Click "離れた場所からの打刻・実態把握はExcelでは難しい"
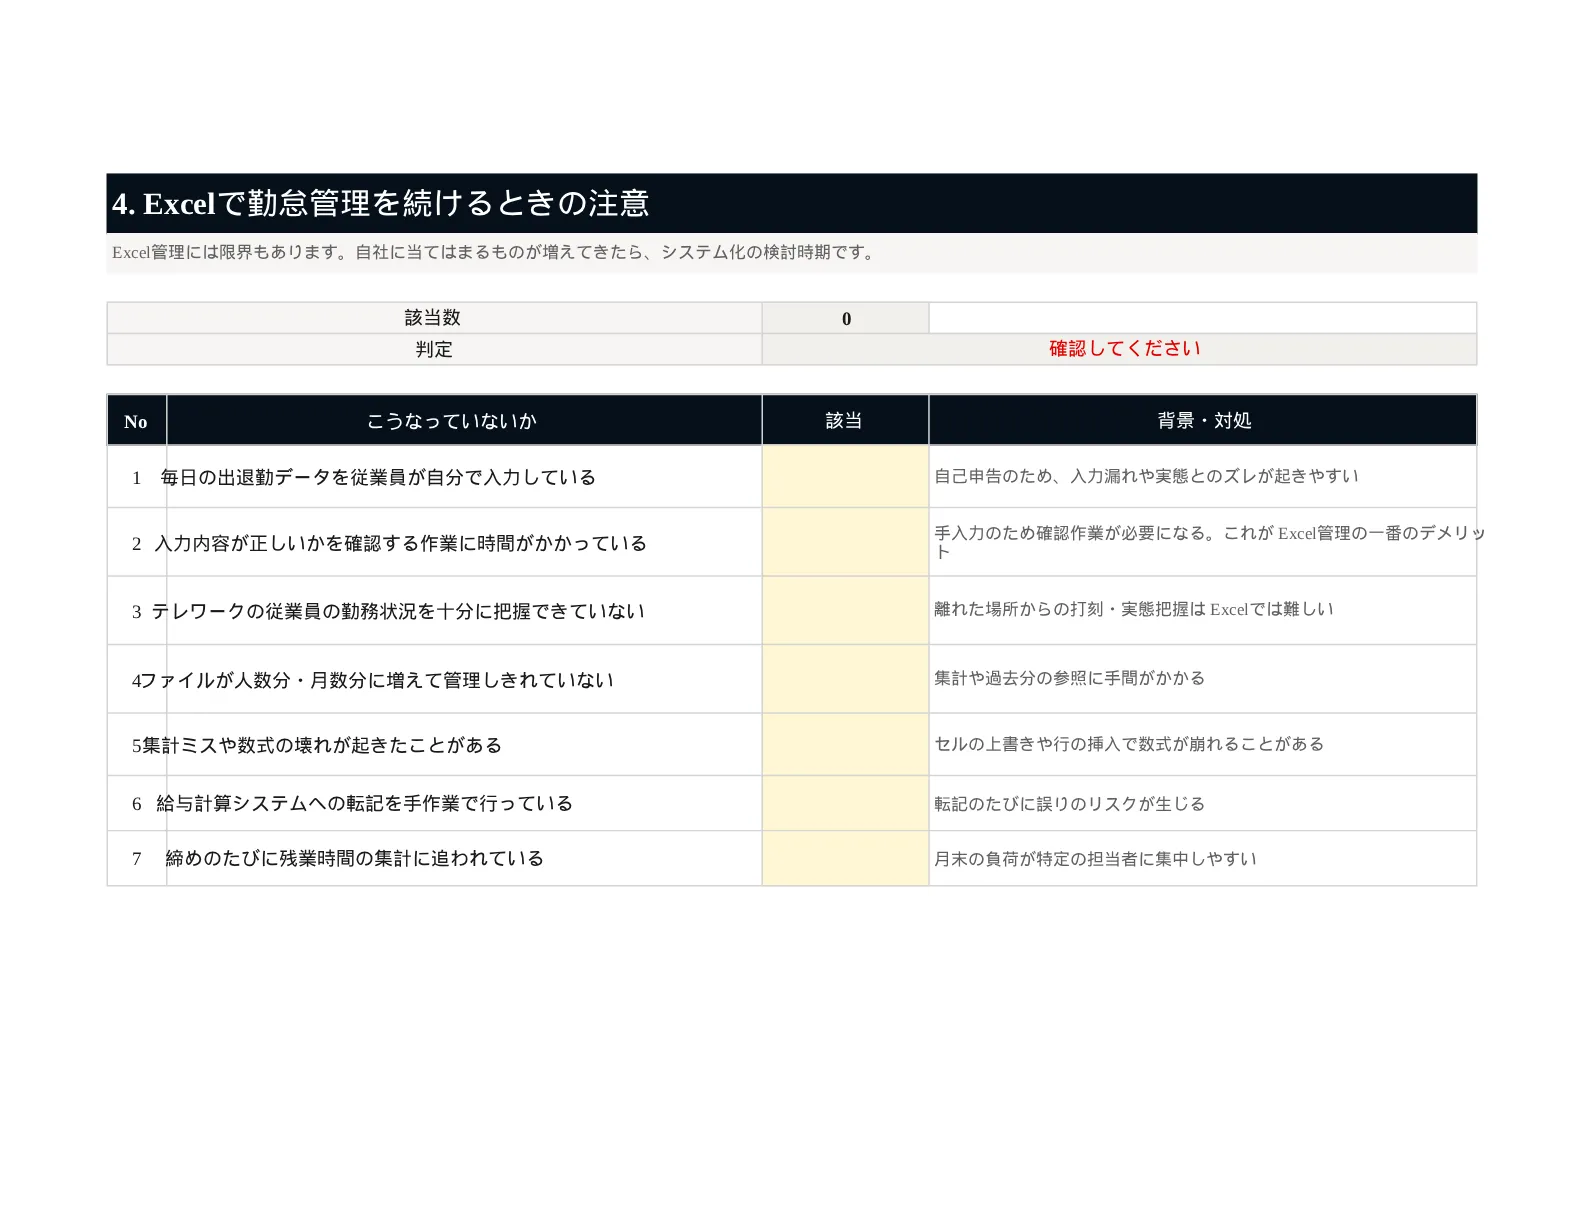Screen dimensions: 1584x1224 click(x=1134, y=609)
